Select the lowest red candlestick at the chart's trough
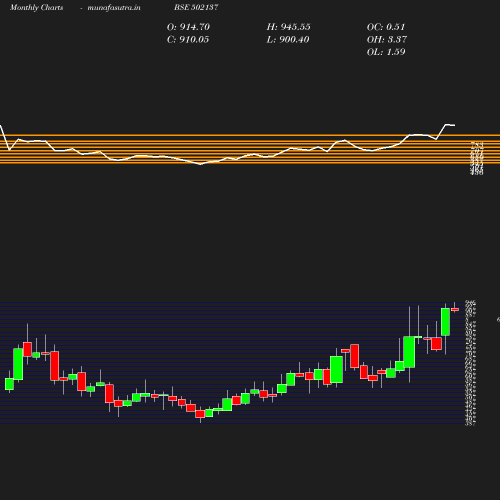Viewport: 500px width, 500px height. [200, 414]
